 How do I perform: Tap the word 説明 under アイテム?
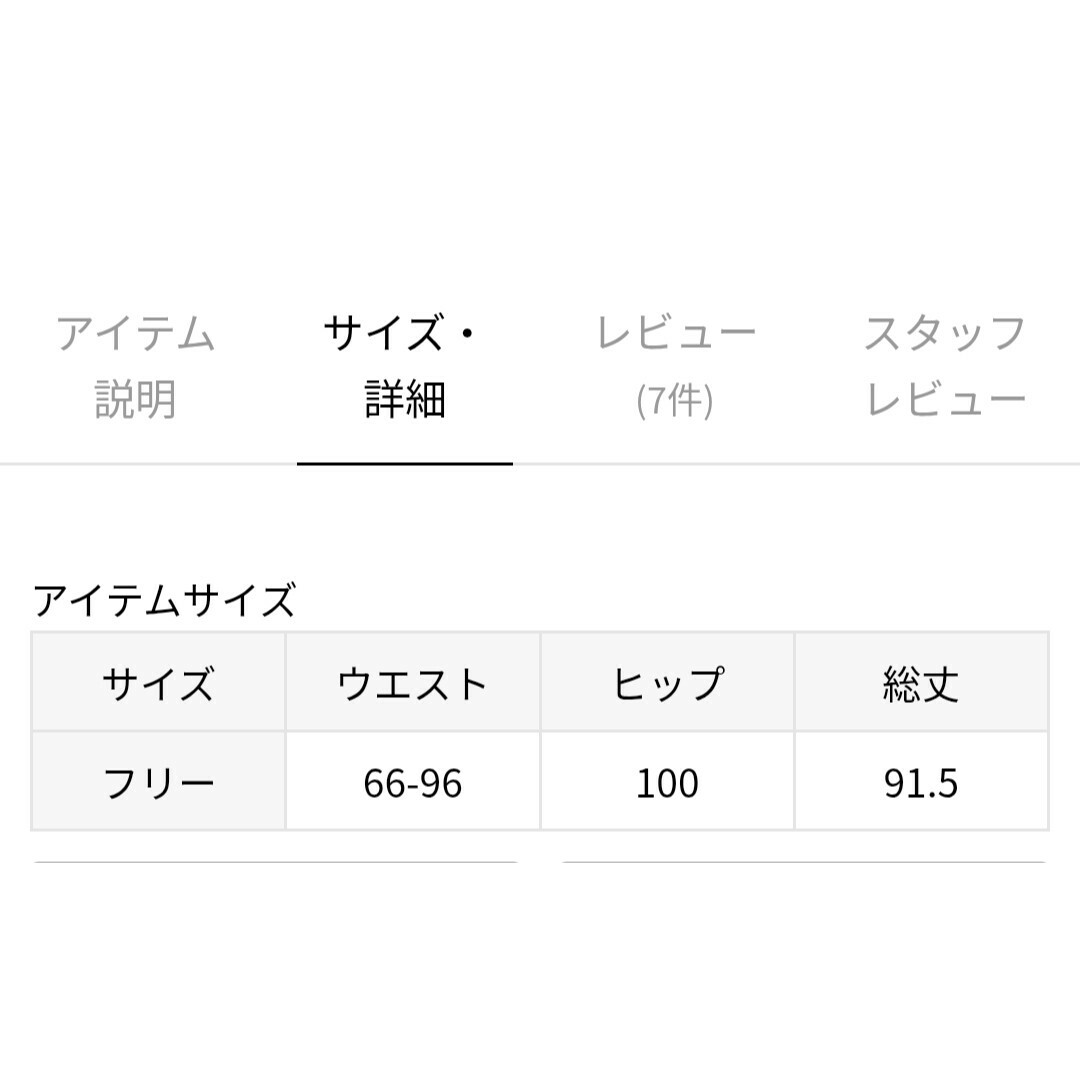tap(135, 400)
